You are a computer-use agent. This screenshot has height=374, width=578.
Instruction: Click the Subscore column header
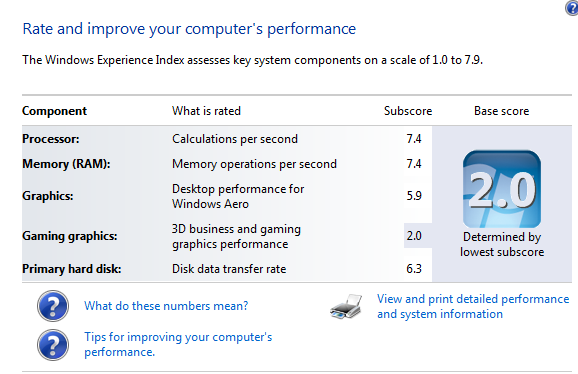[408, 111]
